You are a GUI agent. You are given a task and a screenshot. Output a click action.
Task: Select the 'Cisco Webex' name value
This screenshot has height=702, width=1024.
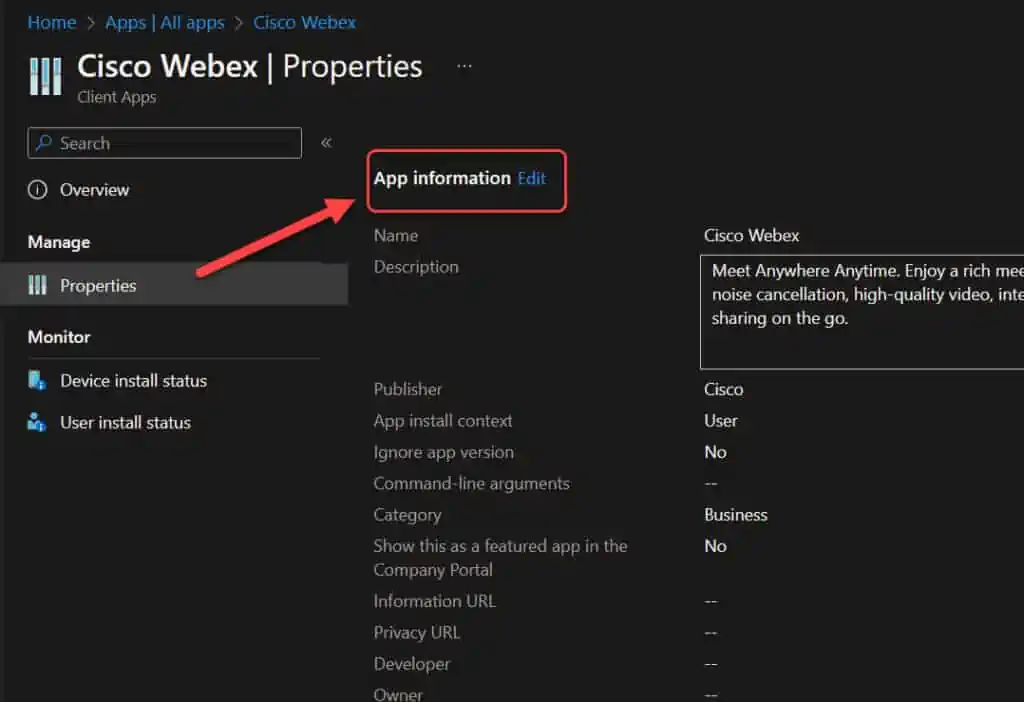coord(752,235)
